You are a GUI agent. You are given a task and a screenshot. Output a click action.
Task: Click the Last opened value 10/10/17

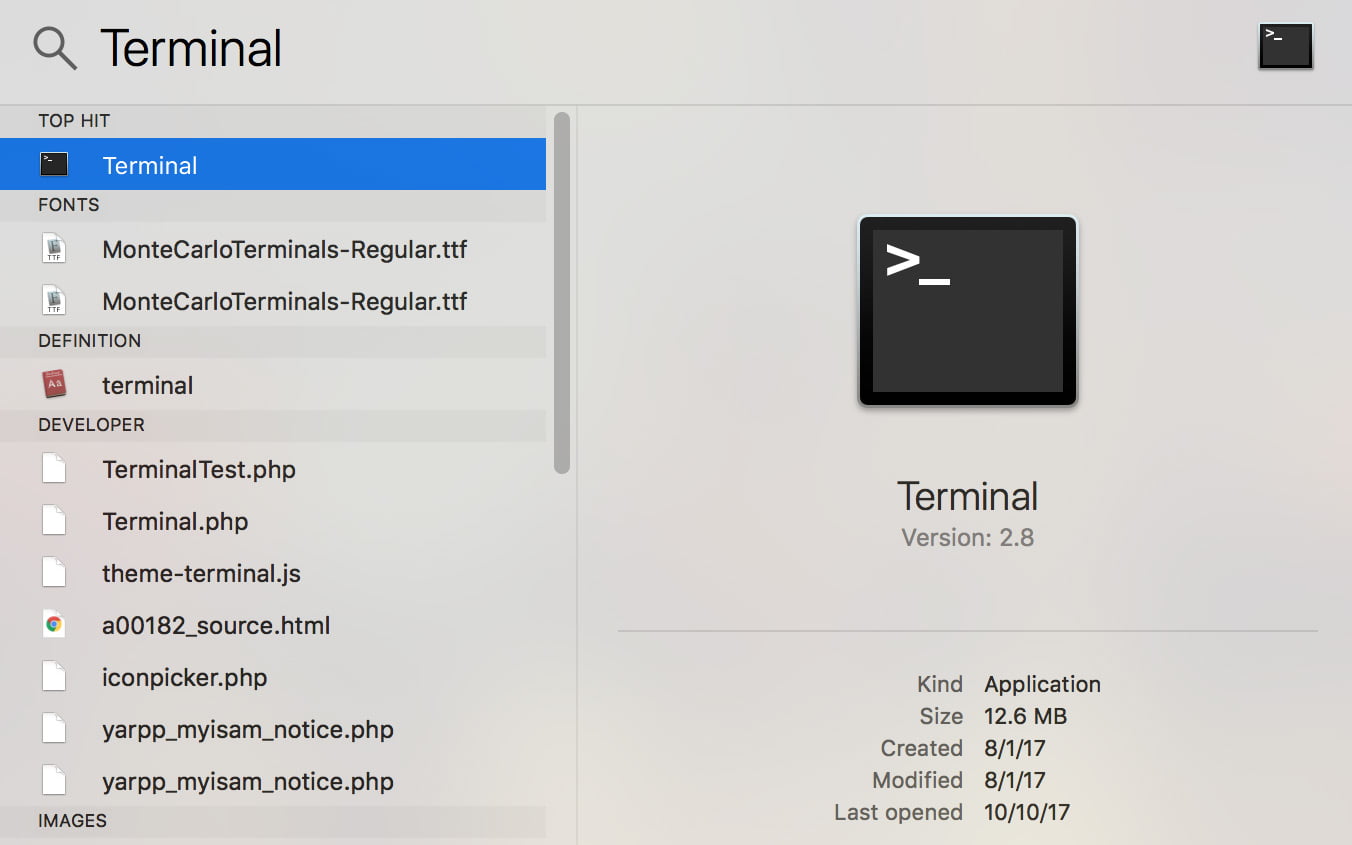pyautogui.click(x=1027, y=812)
